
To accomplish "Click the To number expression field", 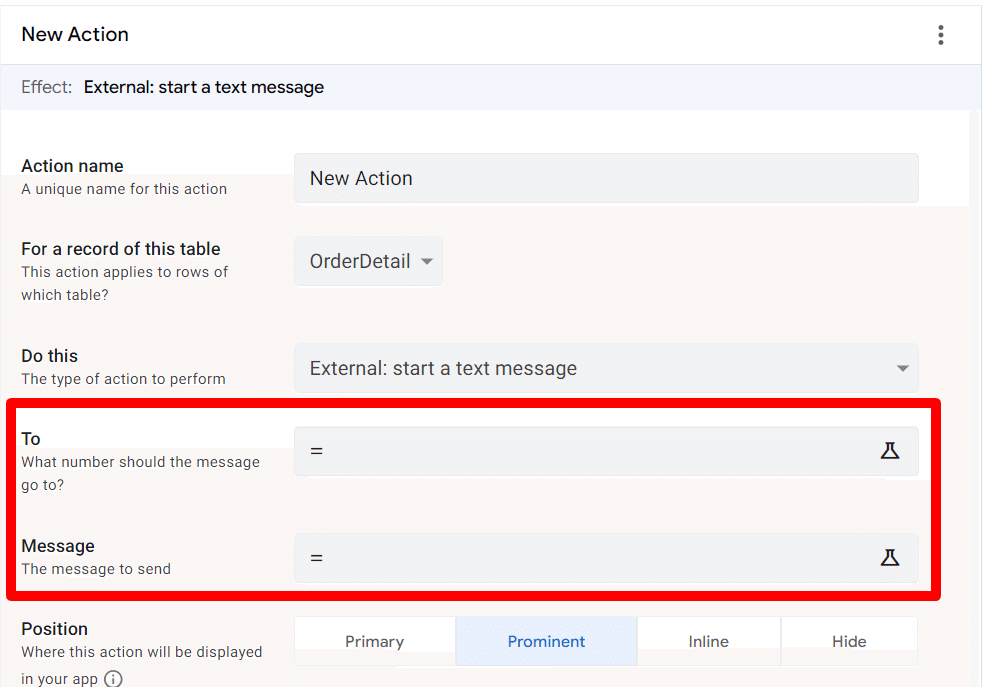I will point(590,451).
